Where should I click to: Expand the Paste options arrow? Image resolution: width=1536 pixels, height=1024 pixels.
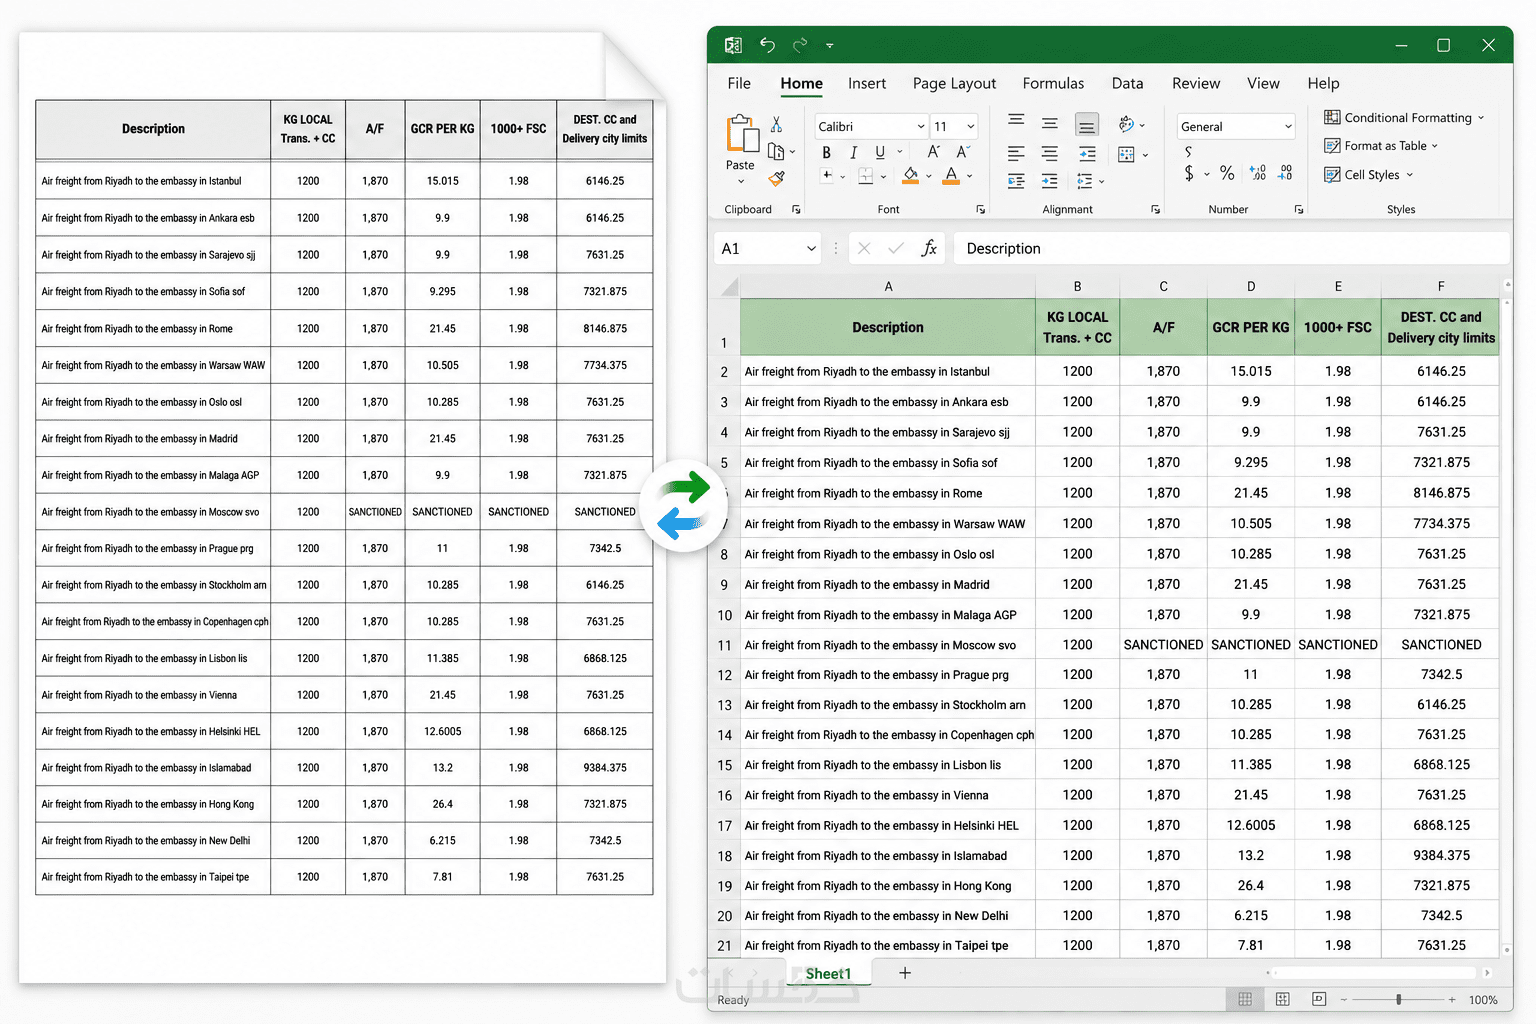[741, 182]
